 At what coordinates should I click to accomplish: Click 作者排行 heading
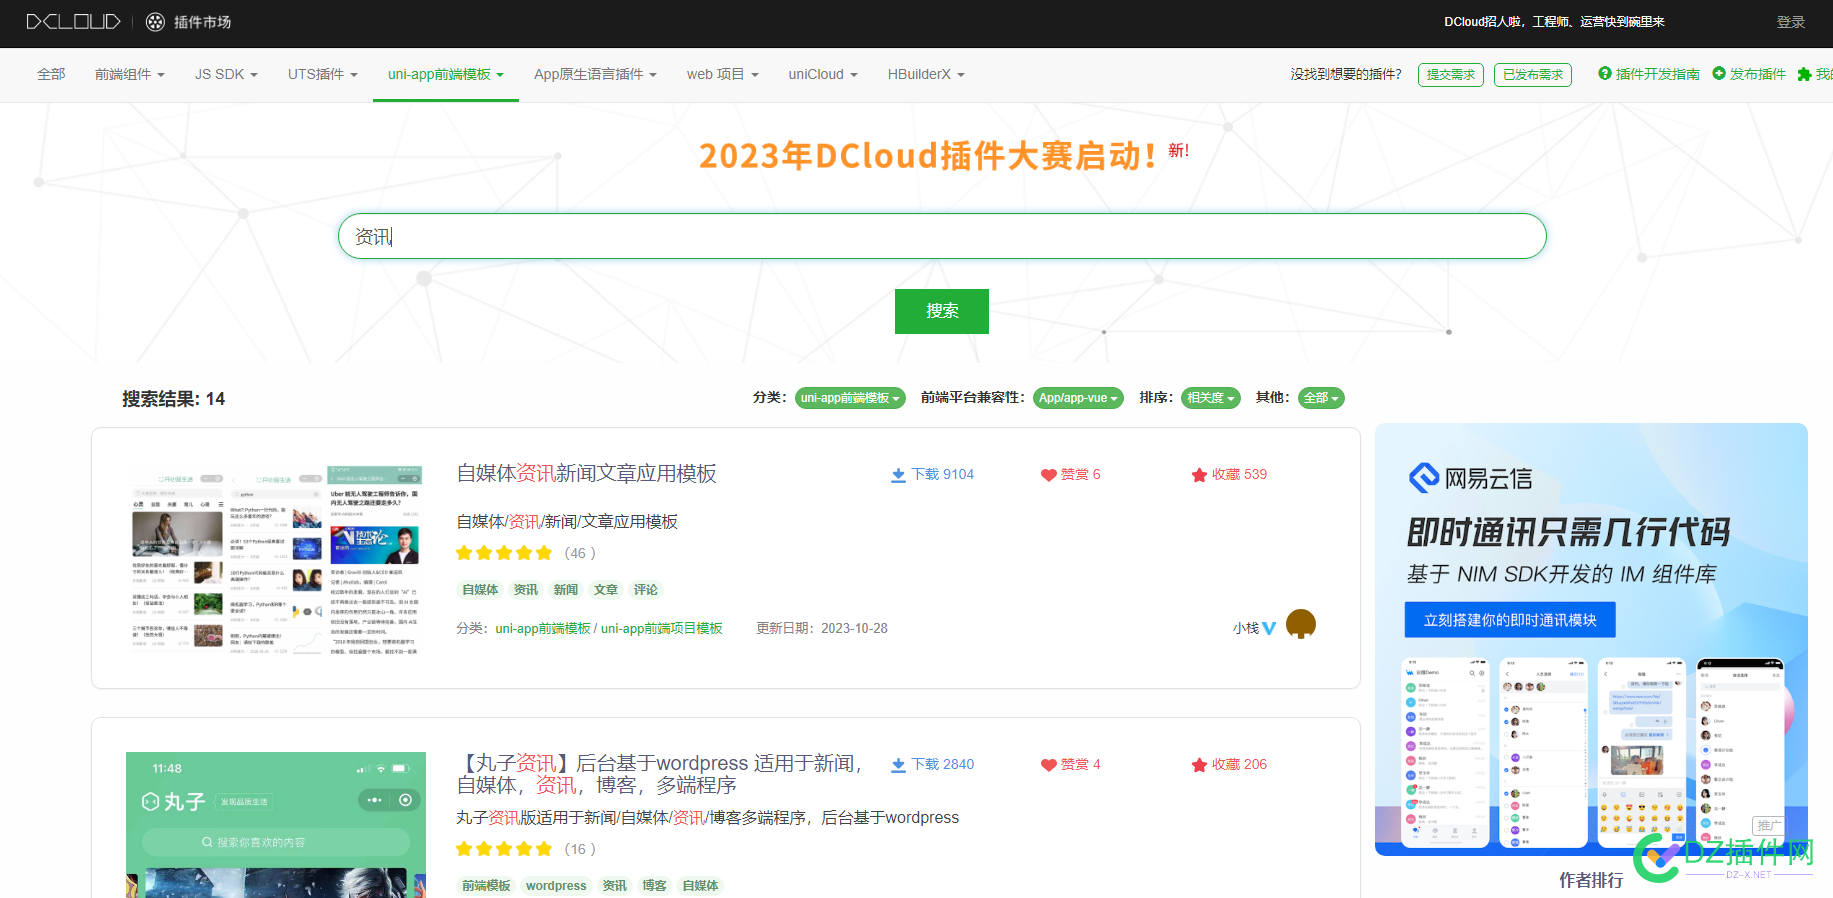1591,880
